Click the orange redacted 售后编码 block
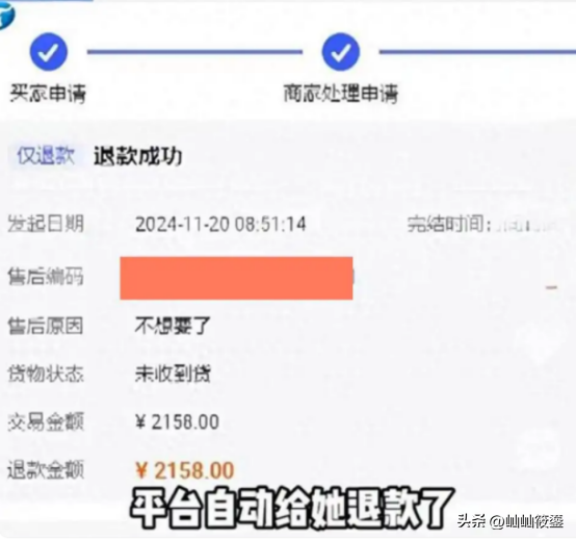Image resolution: width=576 pixels, height=541 pixels. click(x=236, y=278)
